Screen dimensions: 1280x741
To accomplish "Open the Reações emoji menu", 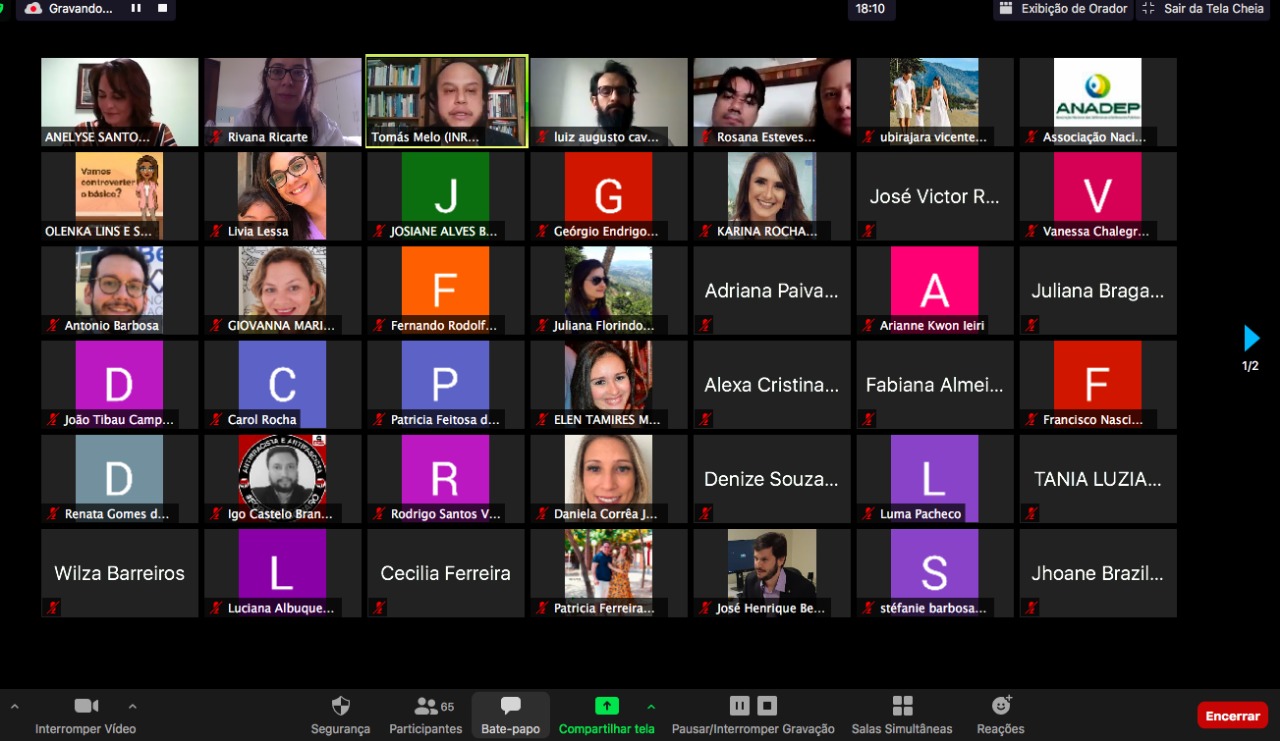I will pos(1000,707).
